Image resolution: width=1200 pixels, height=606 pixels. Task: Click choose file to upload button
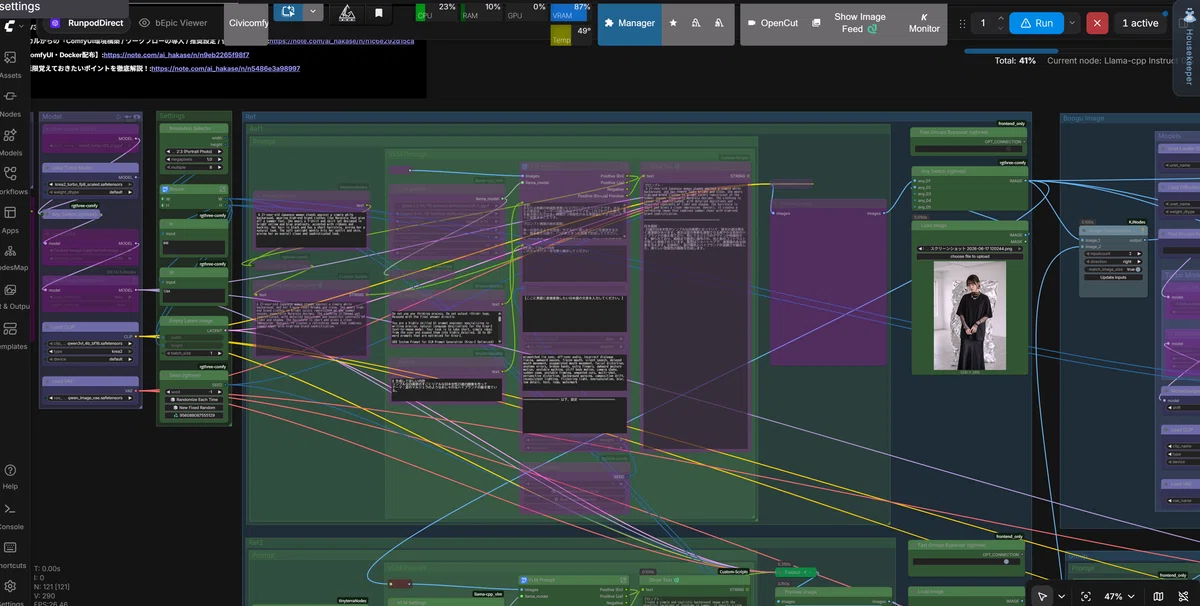(x=969, y=256)
